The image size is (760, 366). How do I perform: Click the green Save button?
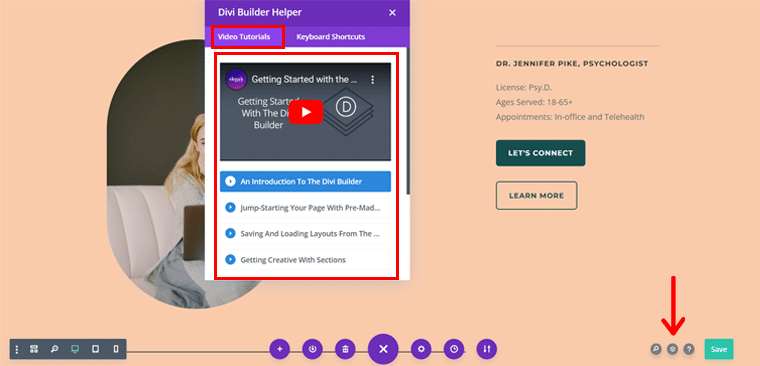click(719, 349)
